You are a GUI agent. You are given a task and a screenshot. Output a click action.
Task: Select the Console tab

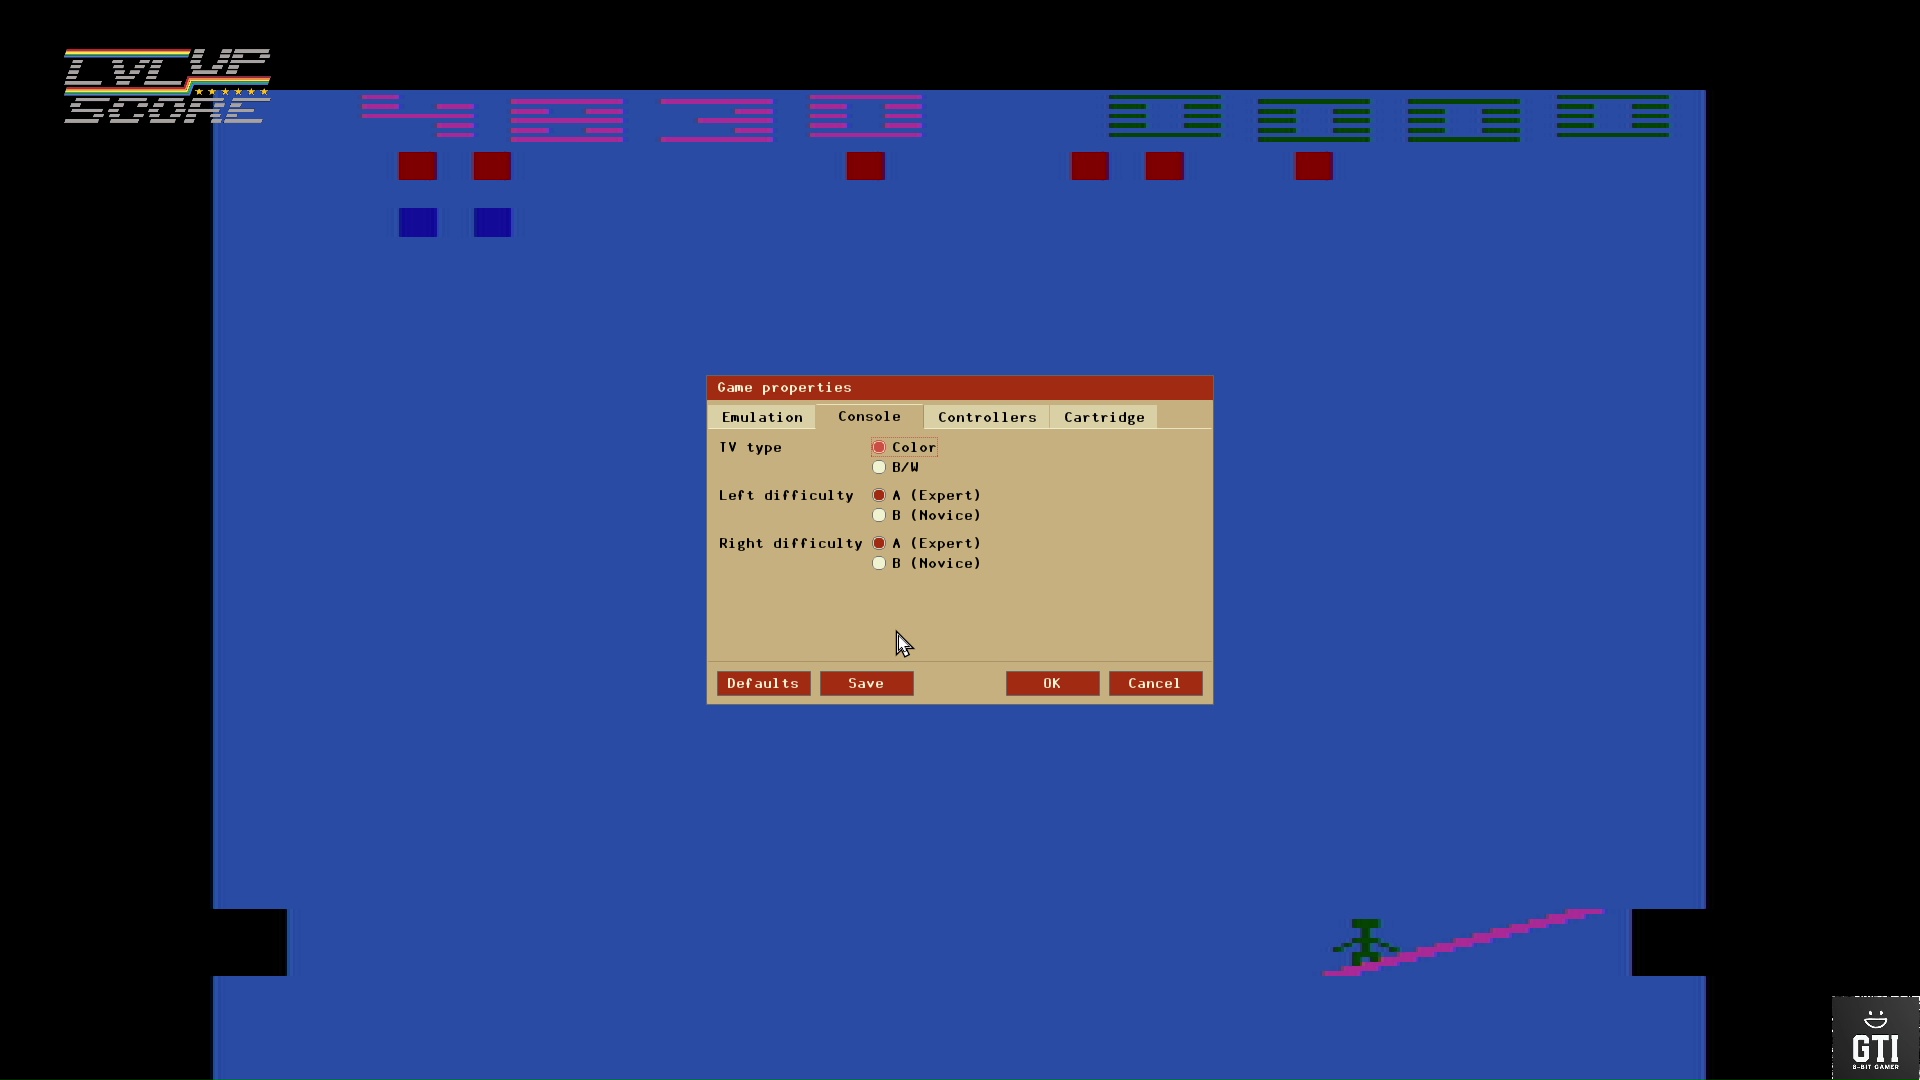click(x=869, y=416)
